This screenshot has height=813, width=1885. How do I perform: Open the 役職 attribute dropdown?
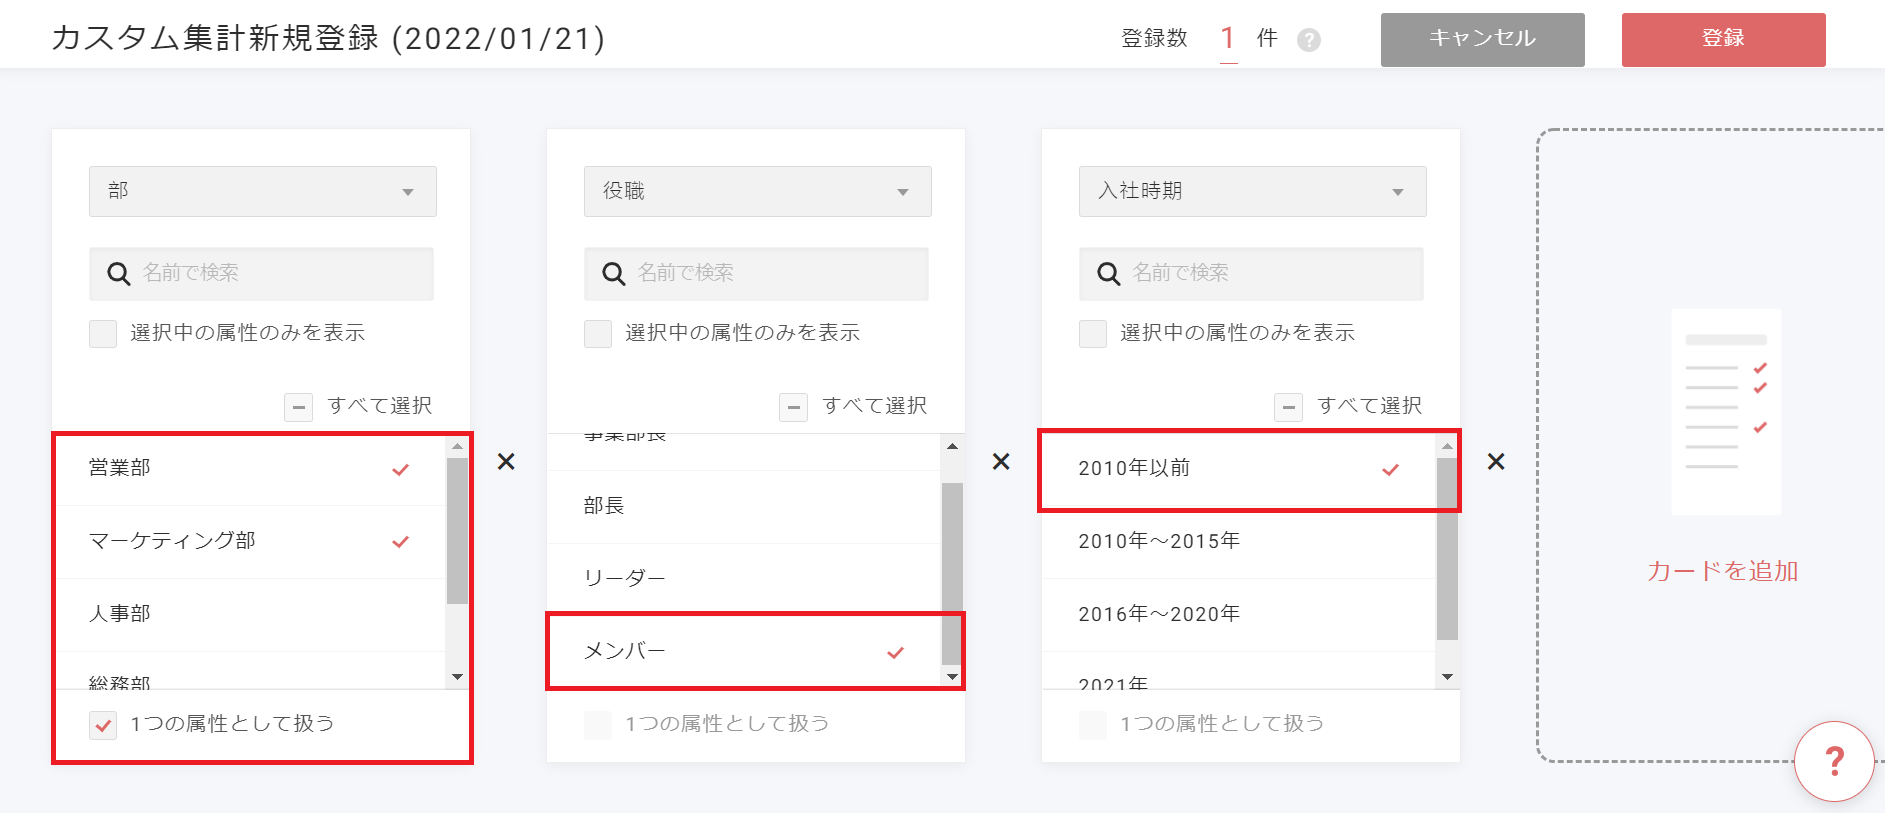coord(757,191)
